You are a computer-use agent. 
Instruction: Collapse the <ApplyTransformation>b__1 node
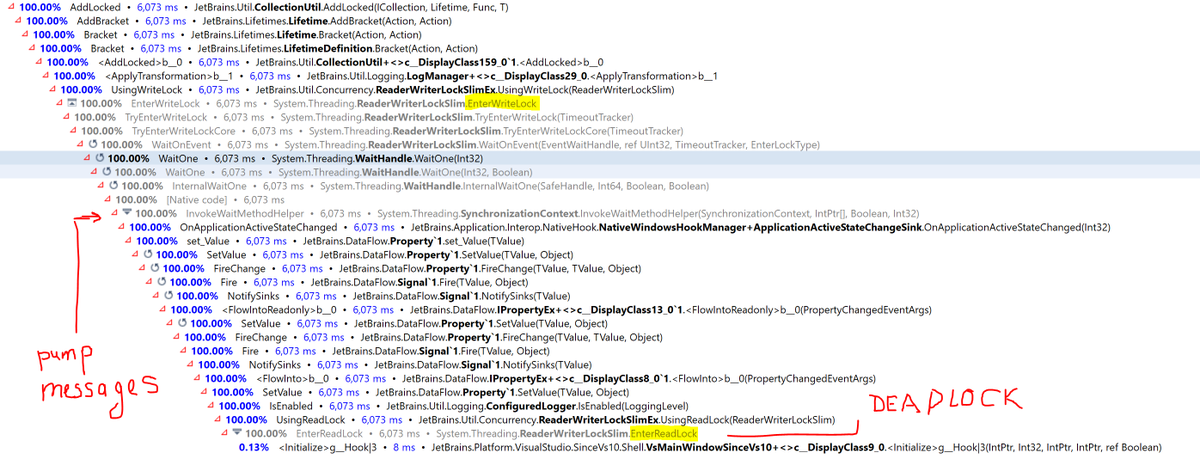(44, 76)
